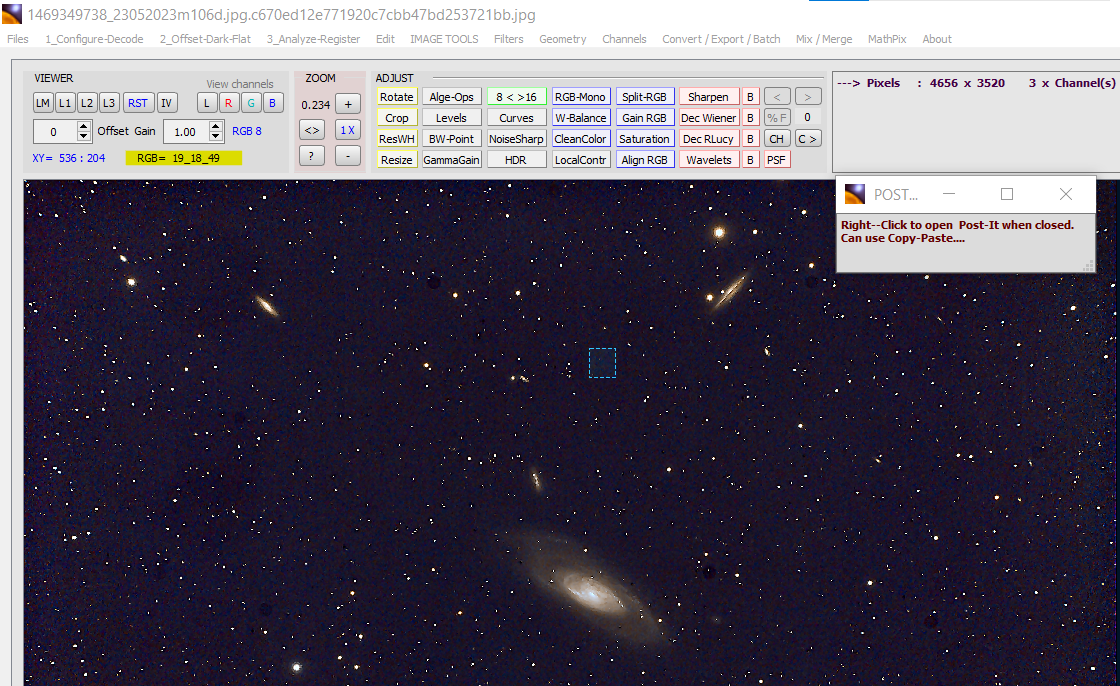1120x686 pixels.
Task: Click the Split-RGB button
Action: (x=644, y=97)
